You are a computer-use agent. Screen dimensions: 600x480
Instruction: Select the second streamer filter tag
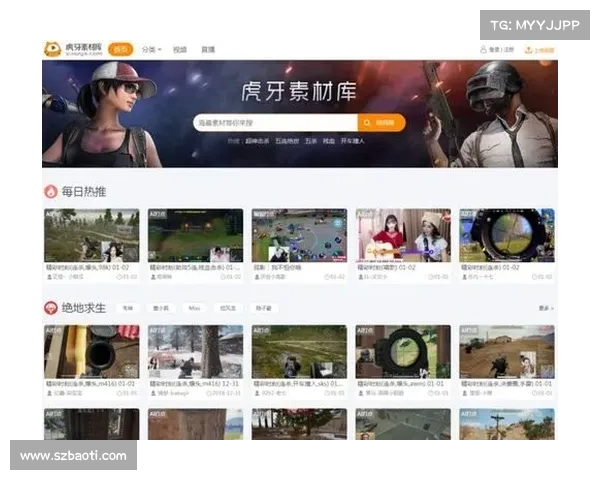(161, 308)
